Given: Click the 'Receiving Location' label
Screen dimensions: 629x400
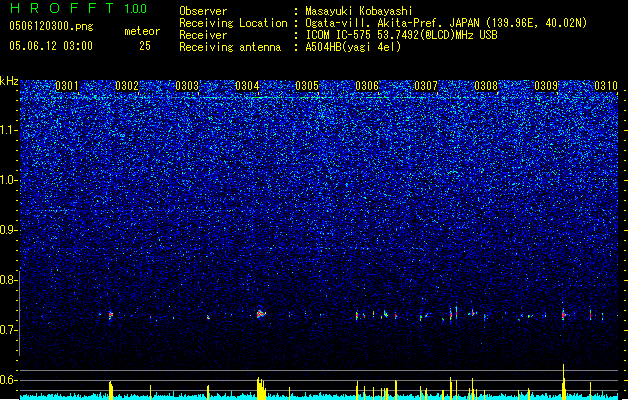Looking at the screenshot, I should (x=233, y=23).
